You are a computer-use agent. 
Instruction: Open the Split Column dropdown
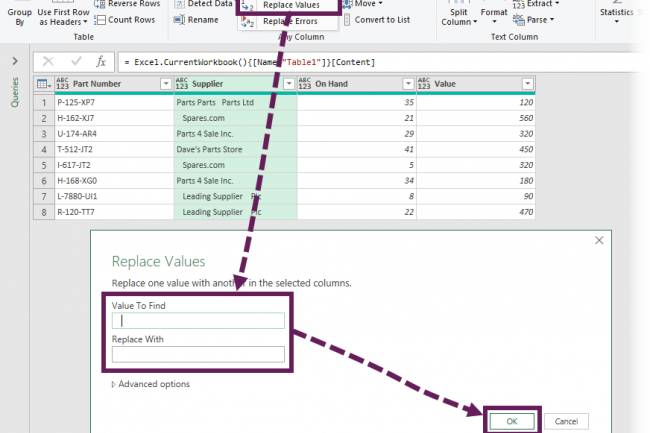(x=459, y=17)
